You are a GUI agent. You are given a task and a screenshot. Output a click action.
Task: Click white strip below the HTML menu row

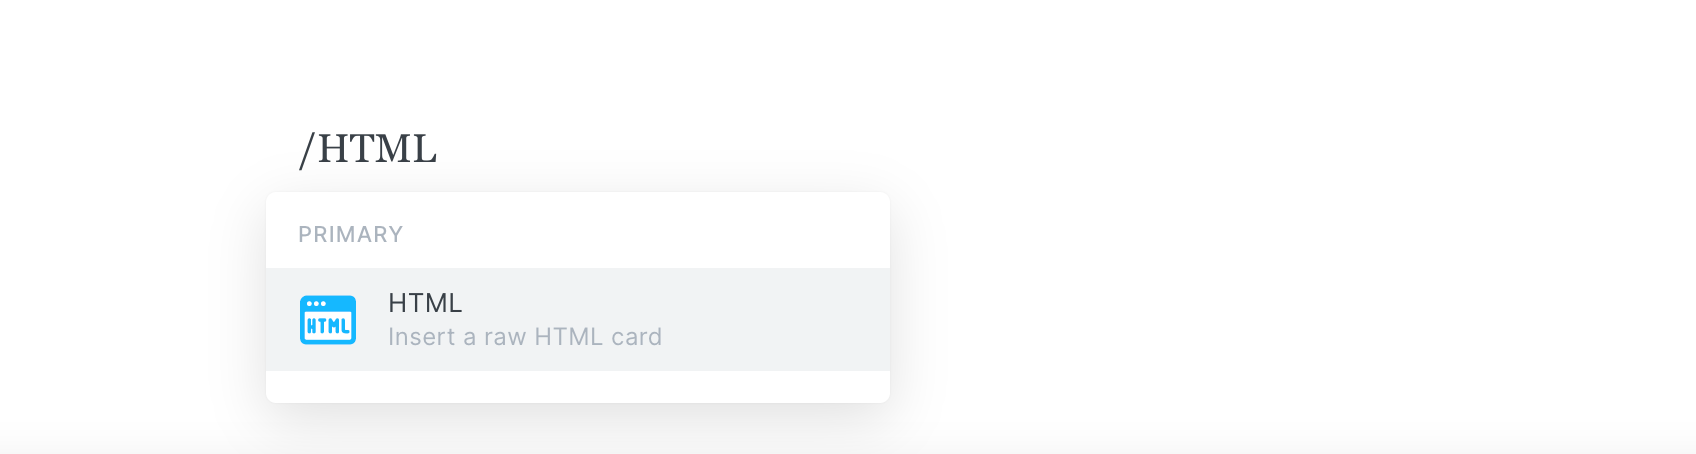pyautogui.click(x=578, y=386)
